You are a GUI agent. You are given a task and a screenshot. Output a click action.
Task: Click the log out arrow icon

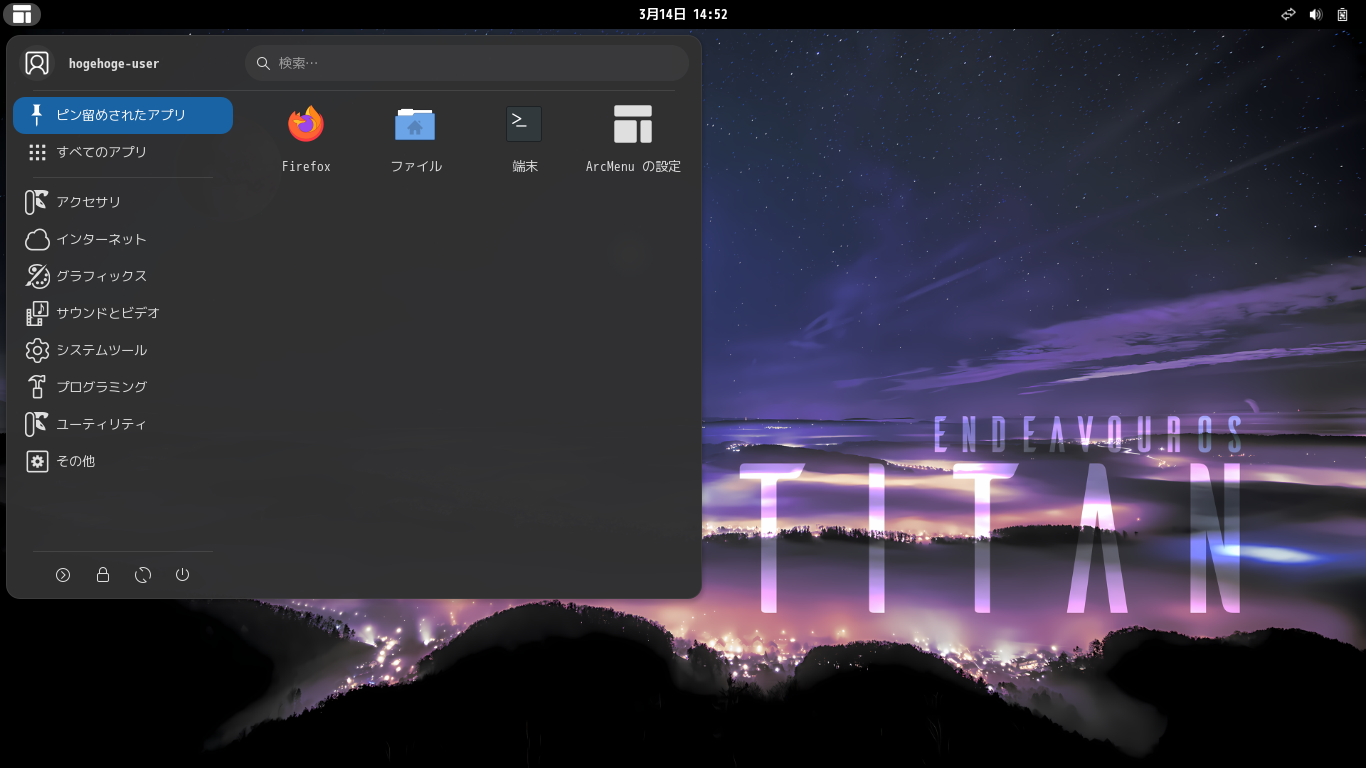63,575
